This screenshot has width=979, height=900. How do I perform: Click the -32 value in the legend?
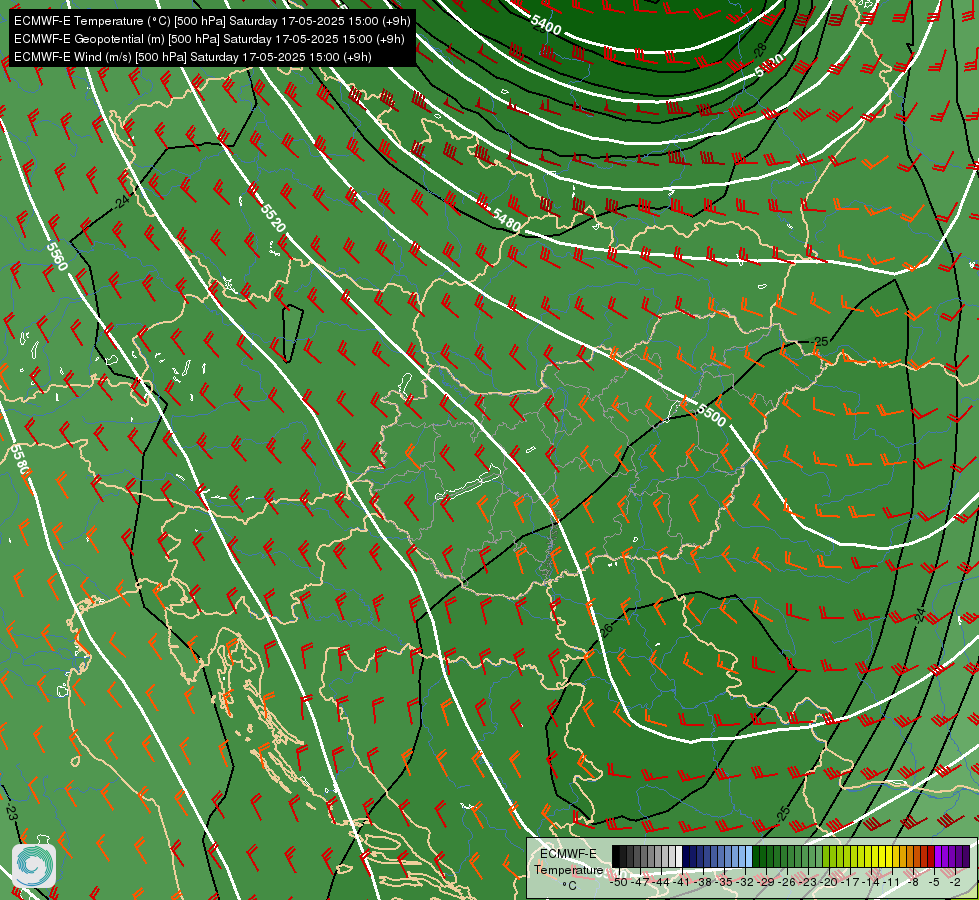[745, 882]
